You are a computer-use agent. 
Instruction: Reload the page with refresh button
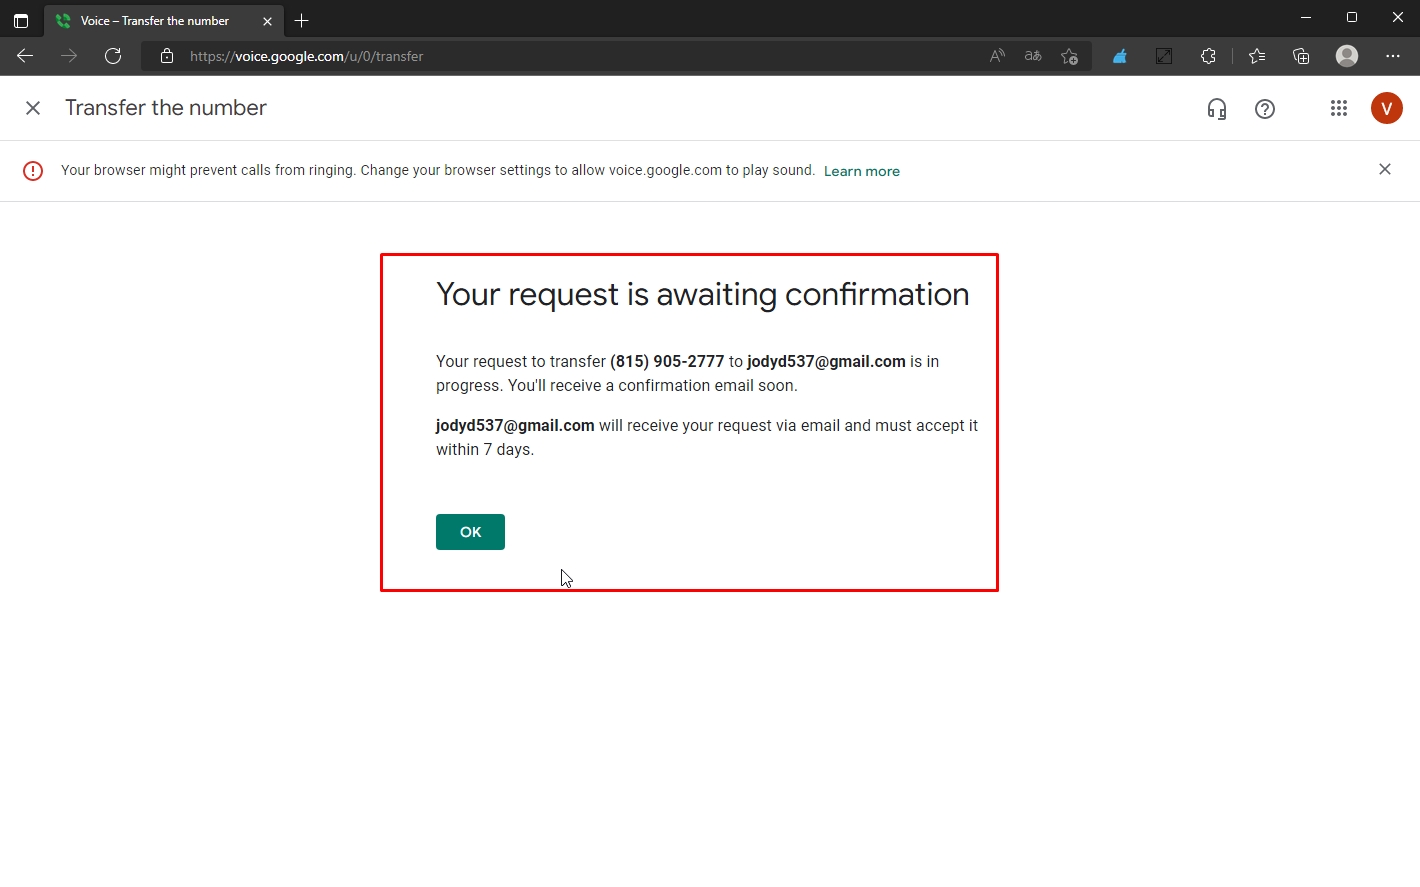(113, 56)
